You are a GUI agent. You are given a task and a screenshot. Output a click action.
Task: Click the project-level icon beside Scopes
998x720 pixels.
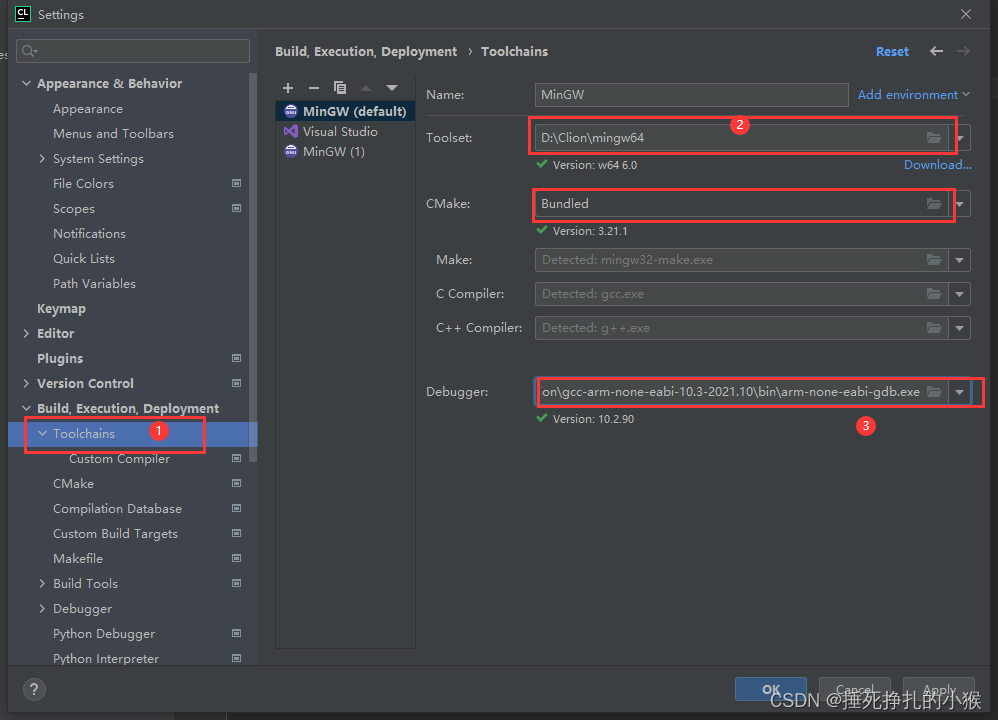237,208
